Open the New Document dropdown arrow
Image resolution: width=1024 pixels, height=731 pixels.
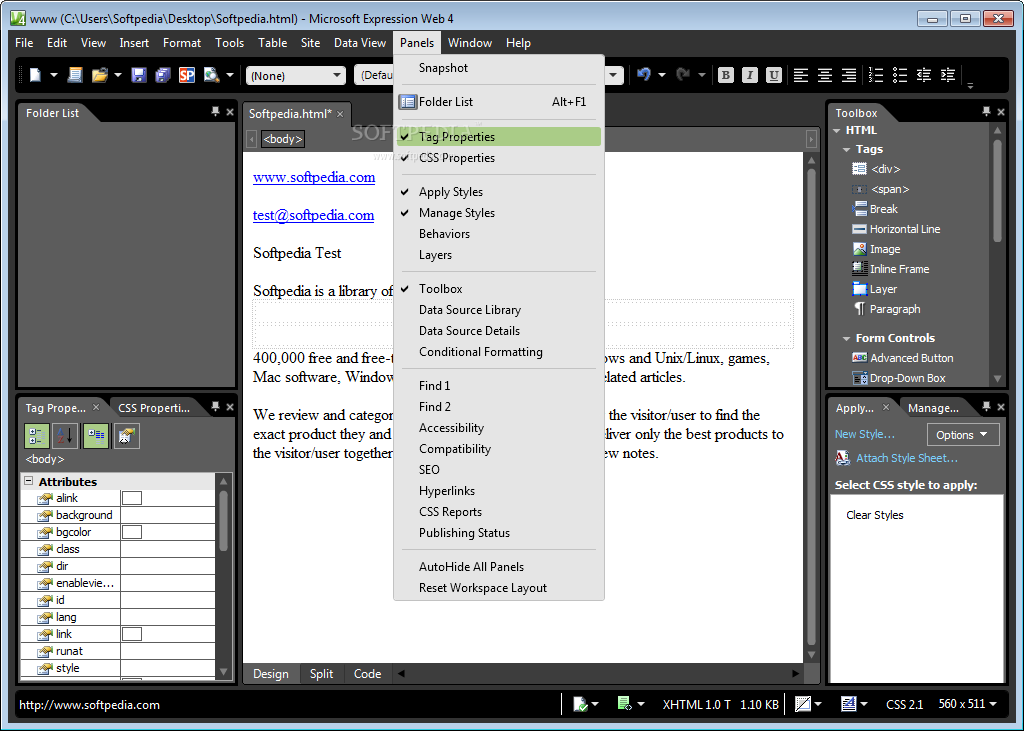click(x=54, y=75)
